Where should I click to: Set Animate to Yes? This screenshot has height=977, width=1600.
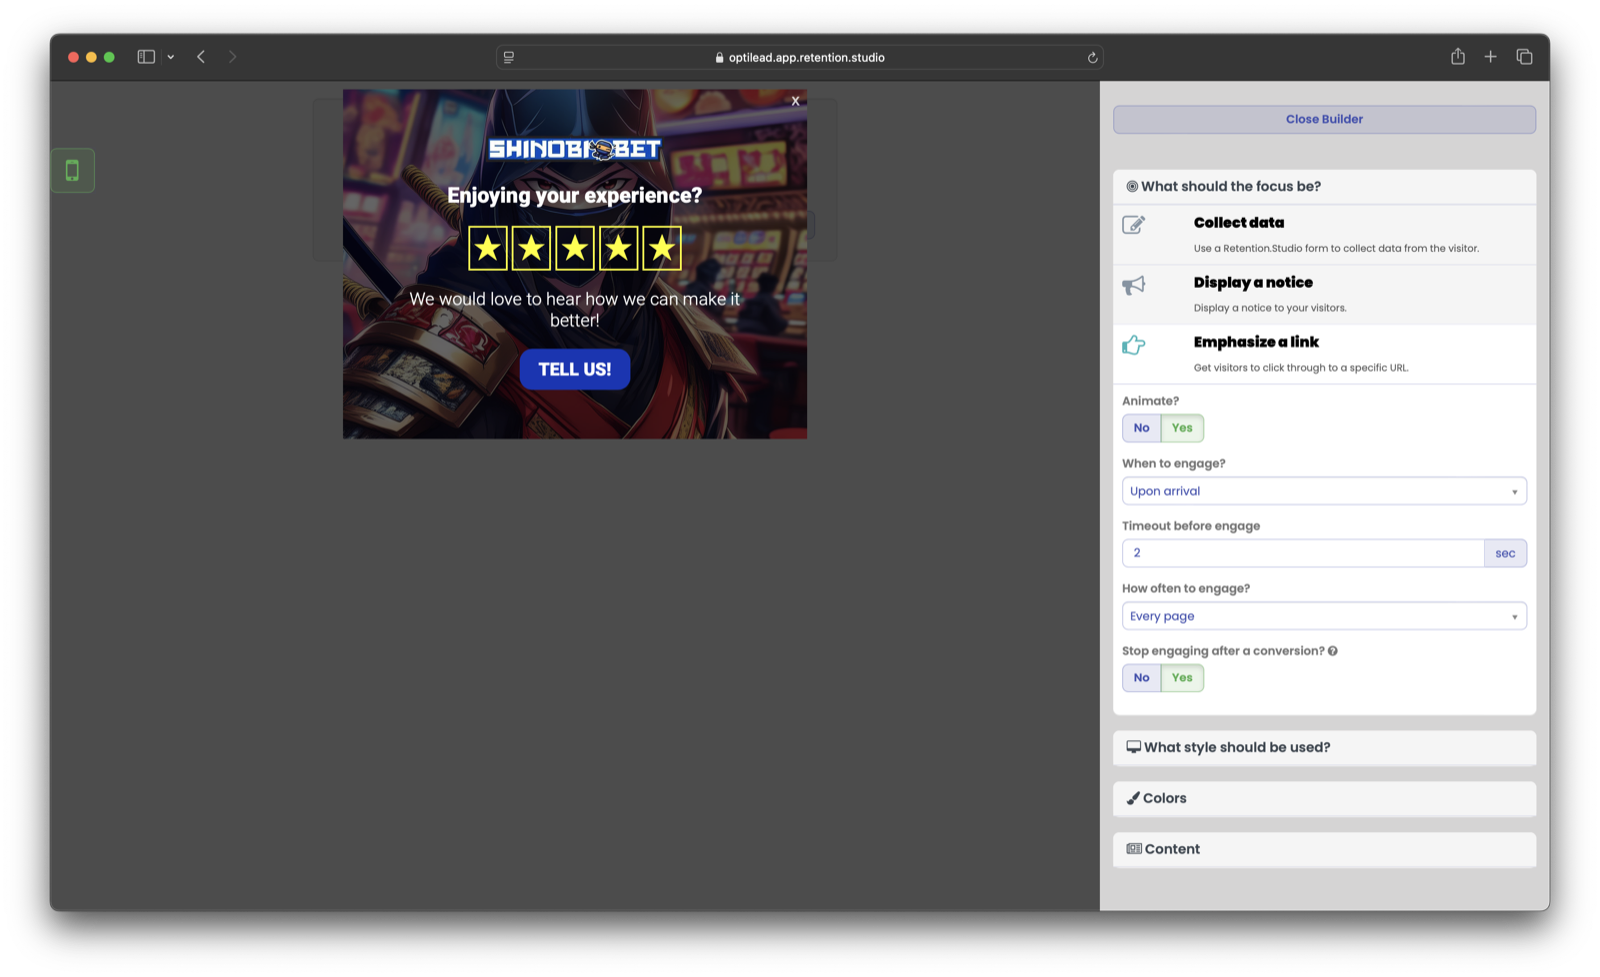[x=1182, y=428]
